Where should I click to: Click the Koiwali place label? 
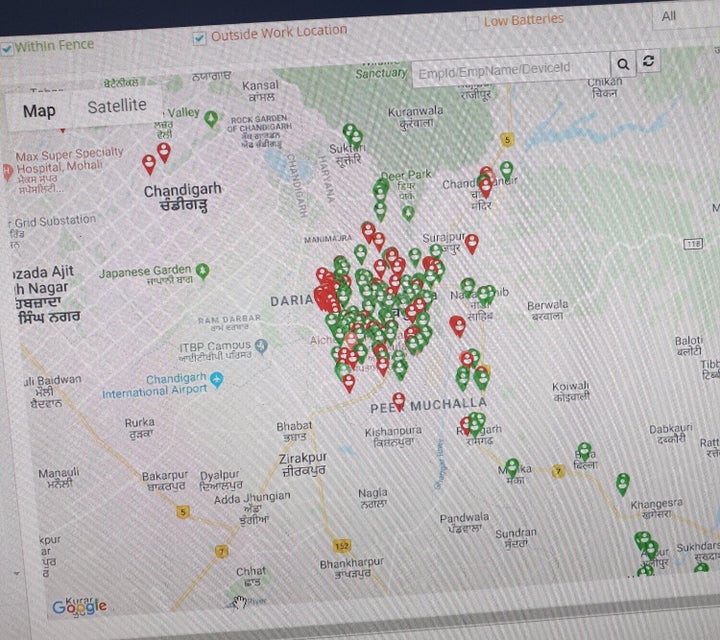click(x=571, y=391)
